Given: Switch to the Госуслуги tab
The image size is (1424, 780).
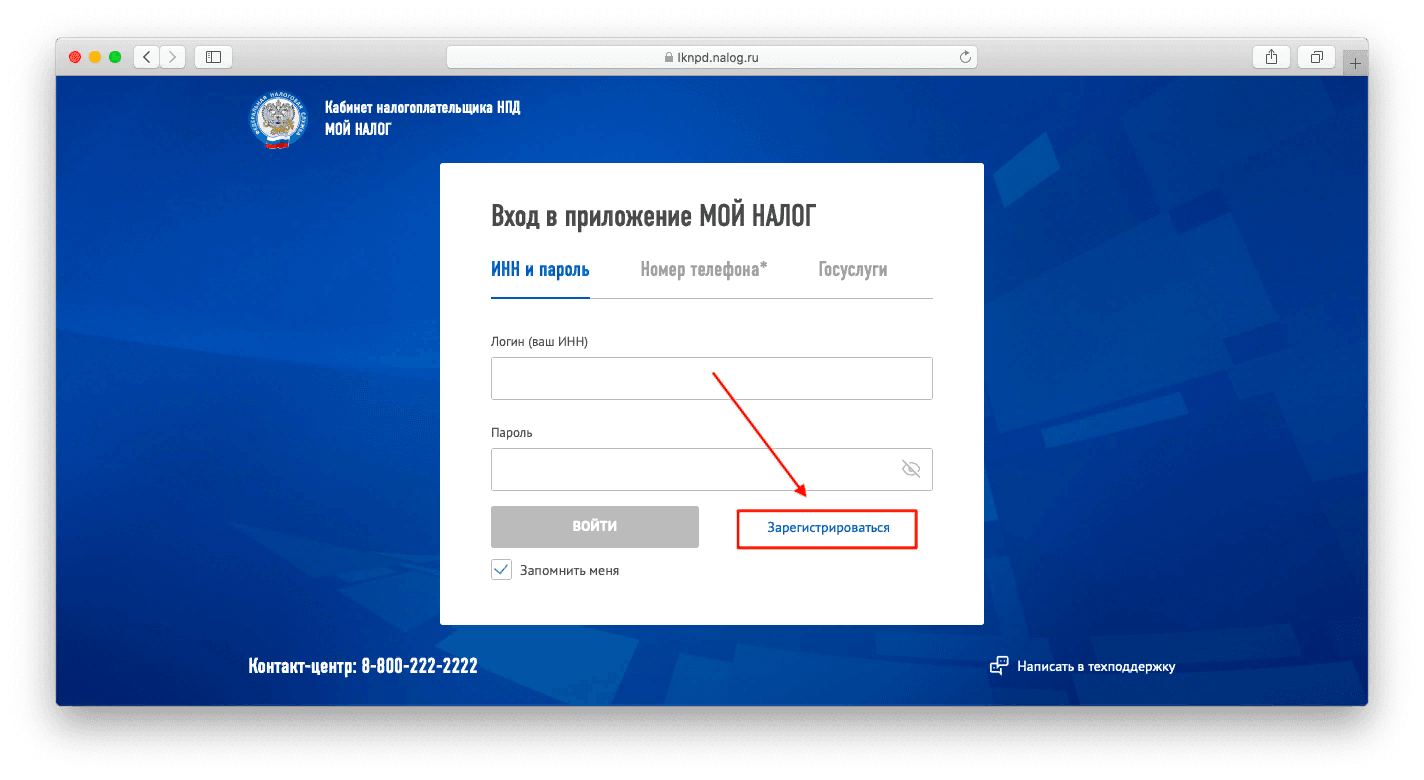Looking at the screenshot, I should 853,270.
